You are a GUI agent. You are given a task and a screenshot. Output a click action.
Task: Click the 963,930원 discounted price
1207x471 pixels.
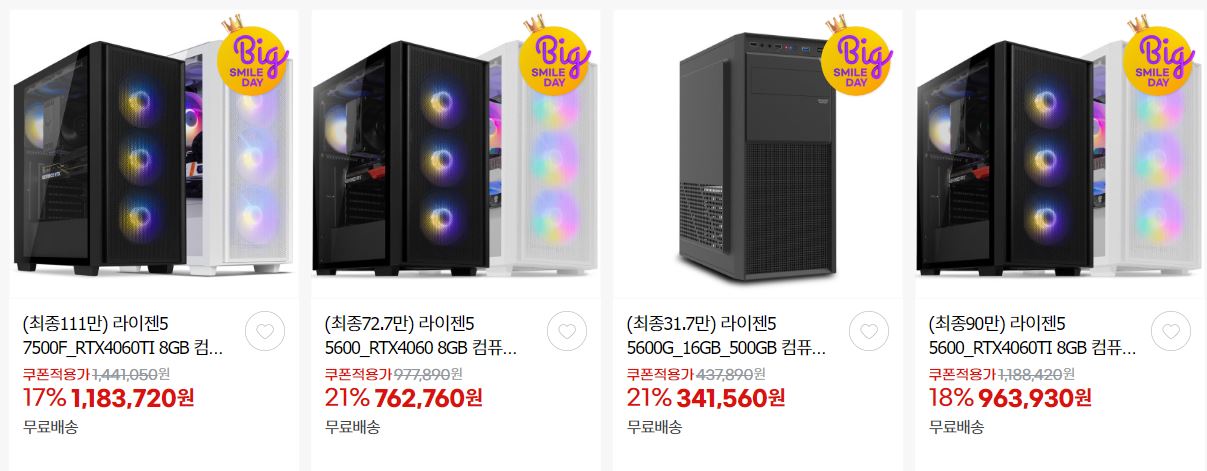(1035, 398)
